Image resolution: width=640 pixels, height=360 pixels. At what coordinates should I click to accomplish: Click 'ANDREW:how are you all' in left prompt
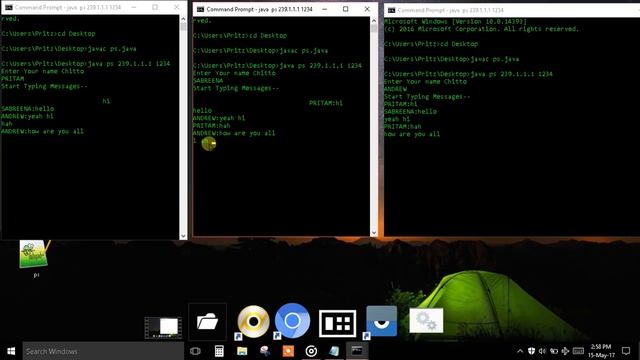pyautogui.click(x=42, y=131)
